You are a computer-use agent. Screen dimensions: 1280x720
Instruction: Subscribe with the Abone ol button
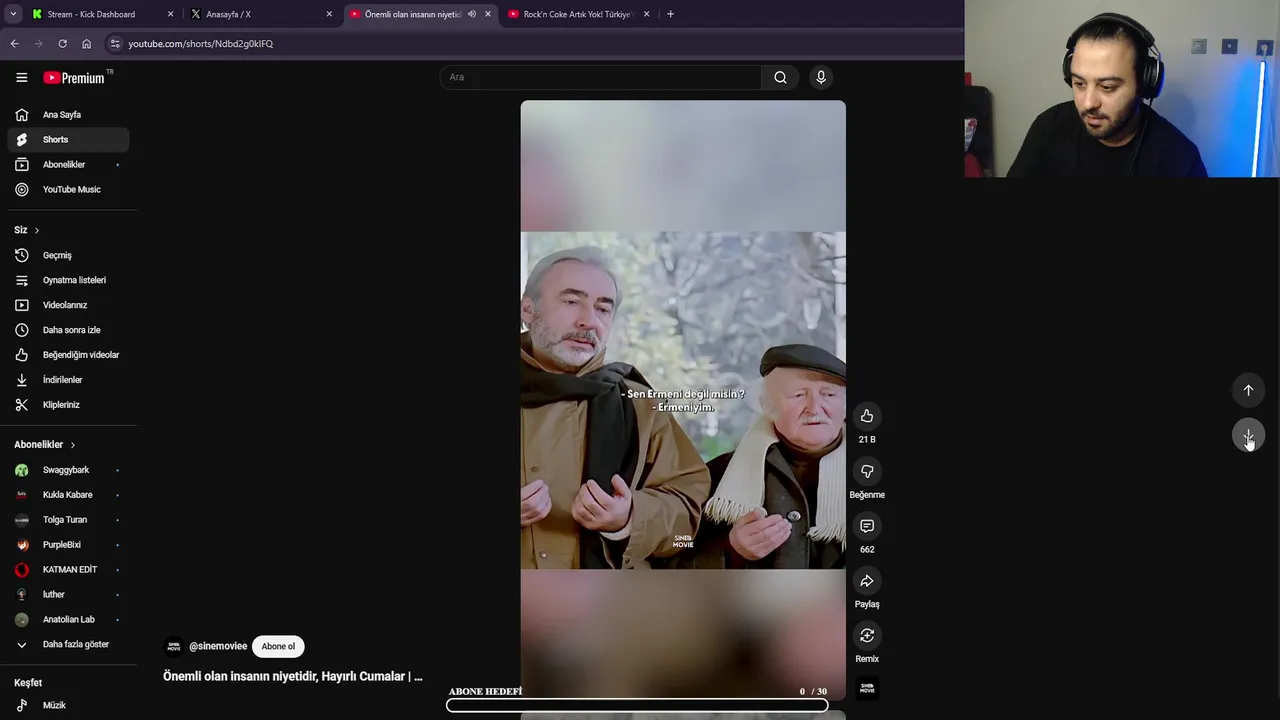278,646
